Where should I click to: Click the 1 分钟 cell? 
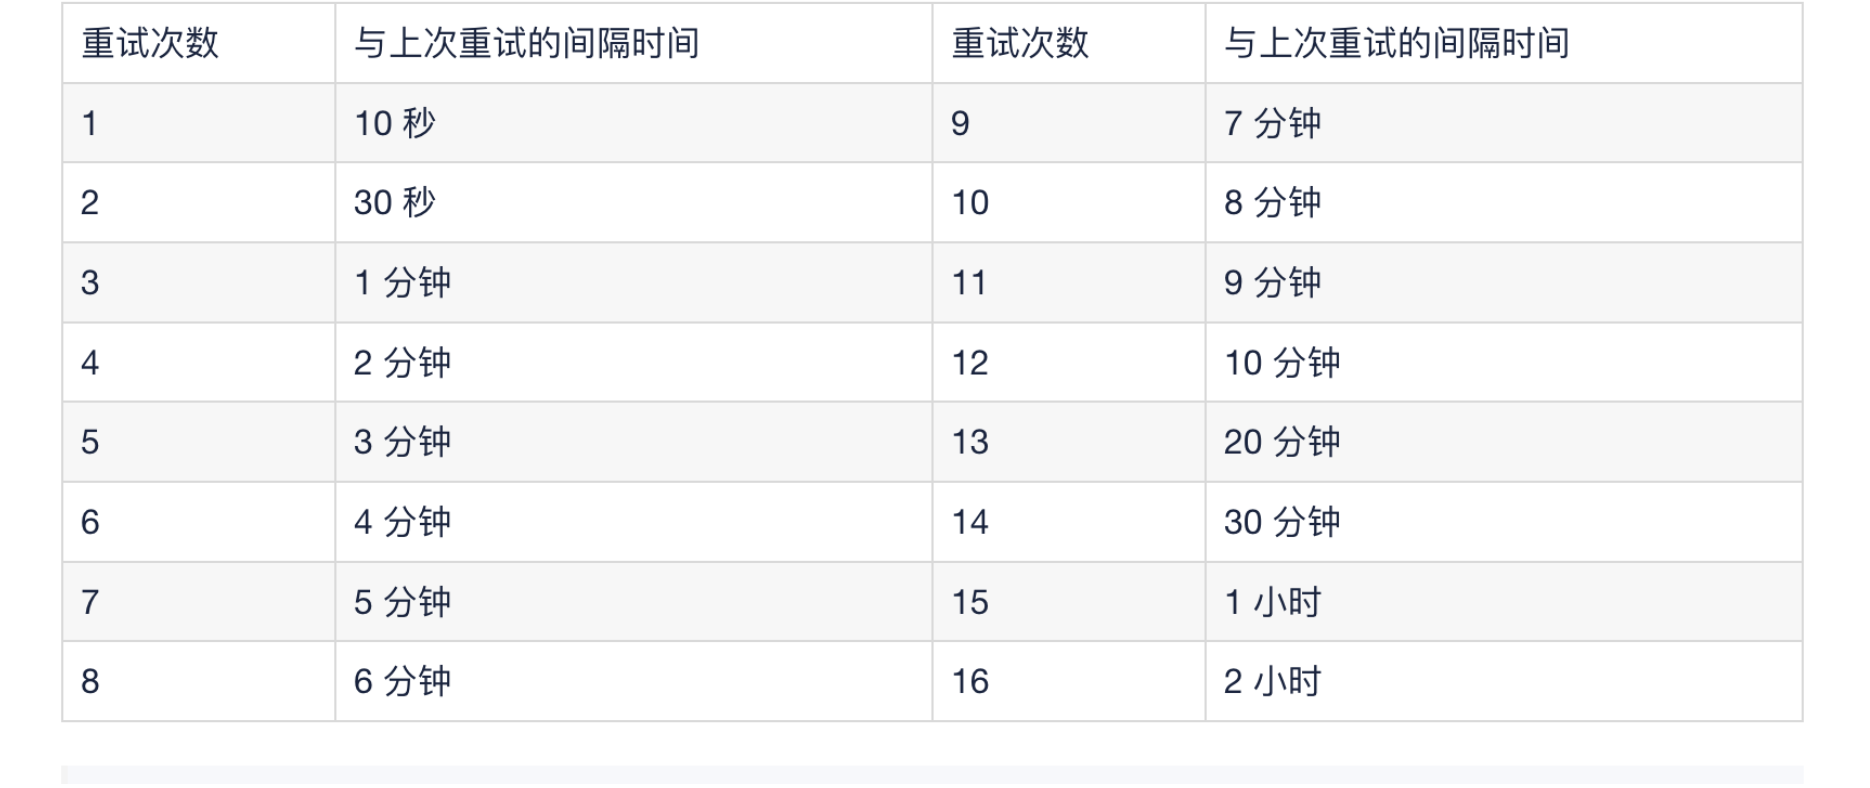click(x=402, y=282)
